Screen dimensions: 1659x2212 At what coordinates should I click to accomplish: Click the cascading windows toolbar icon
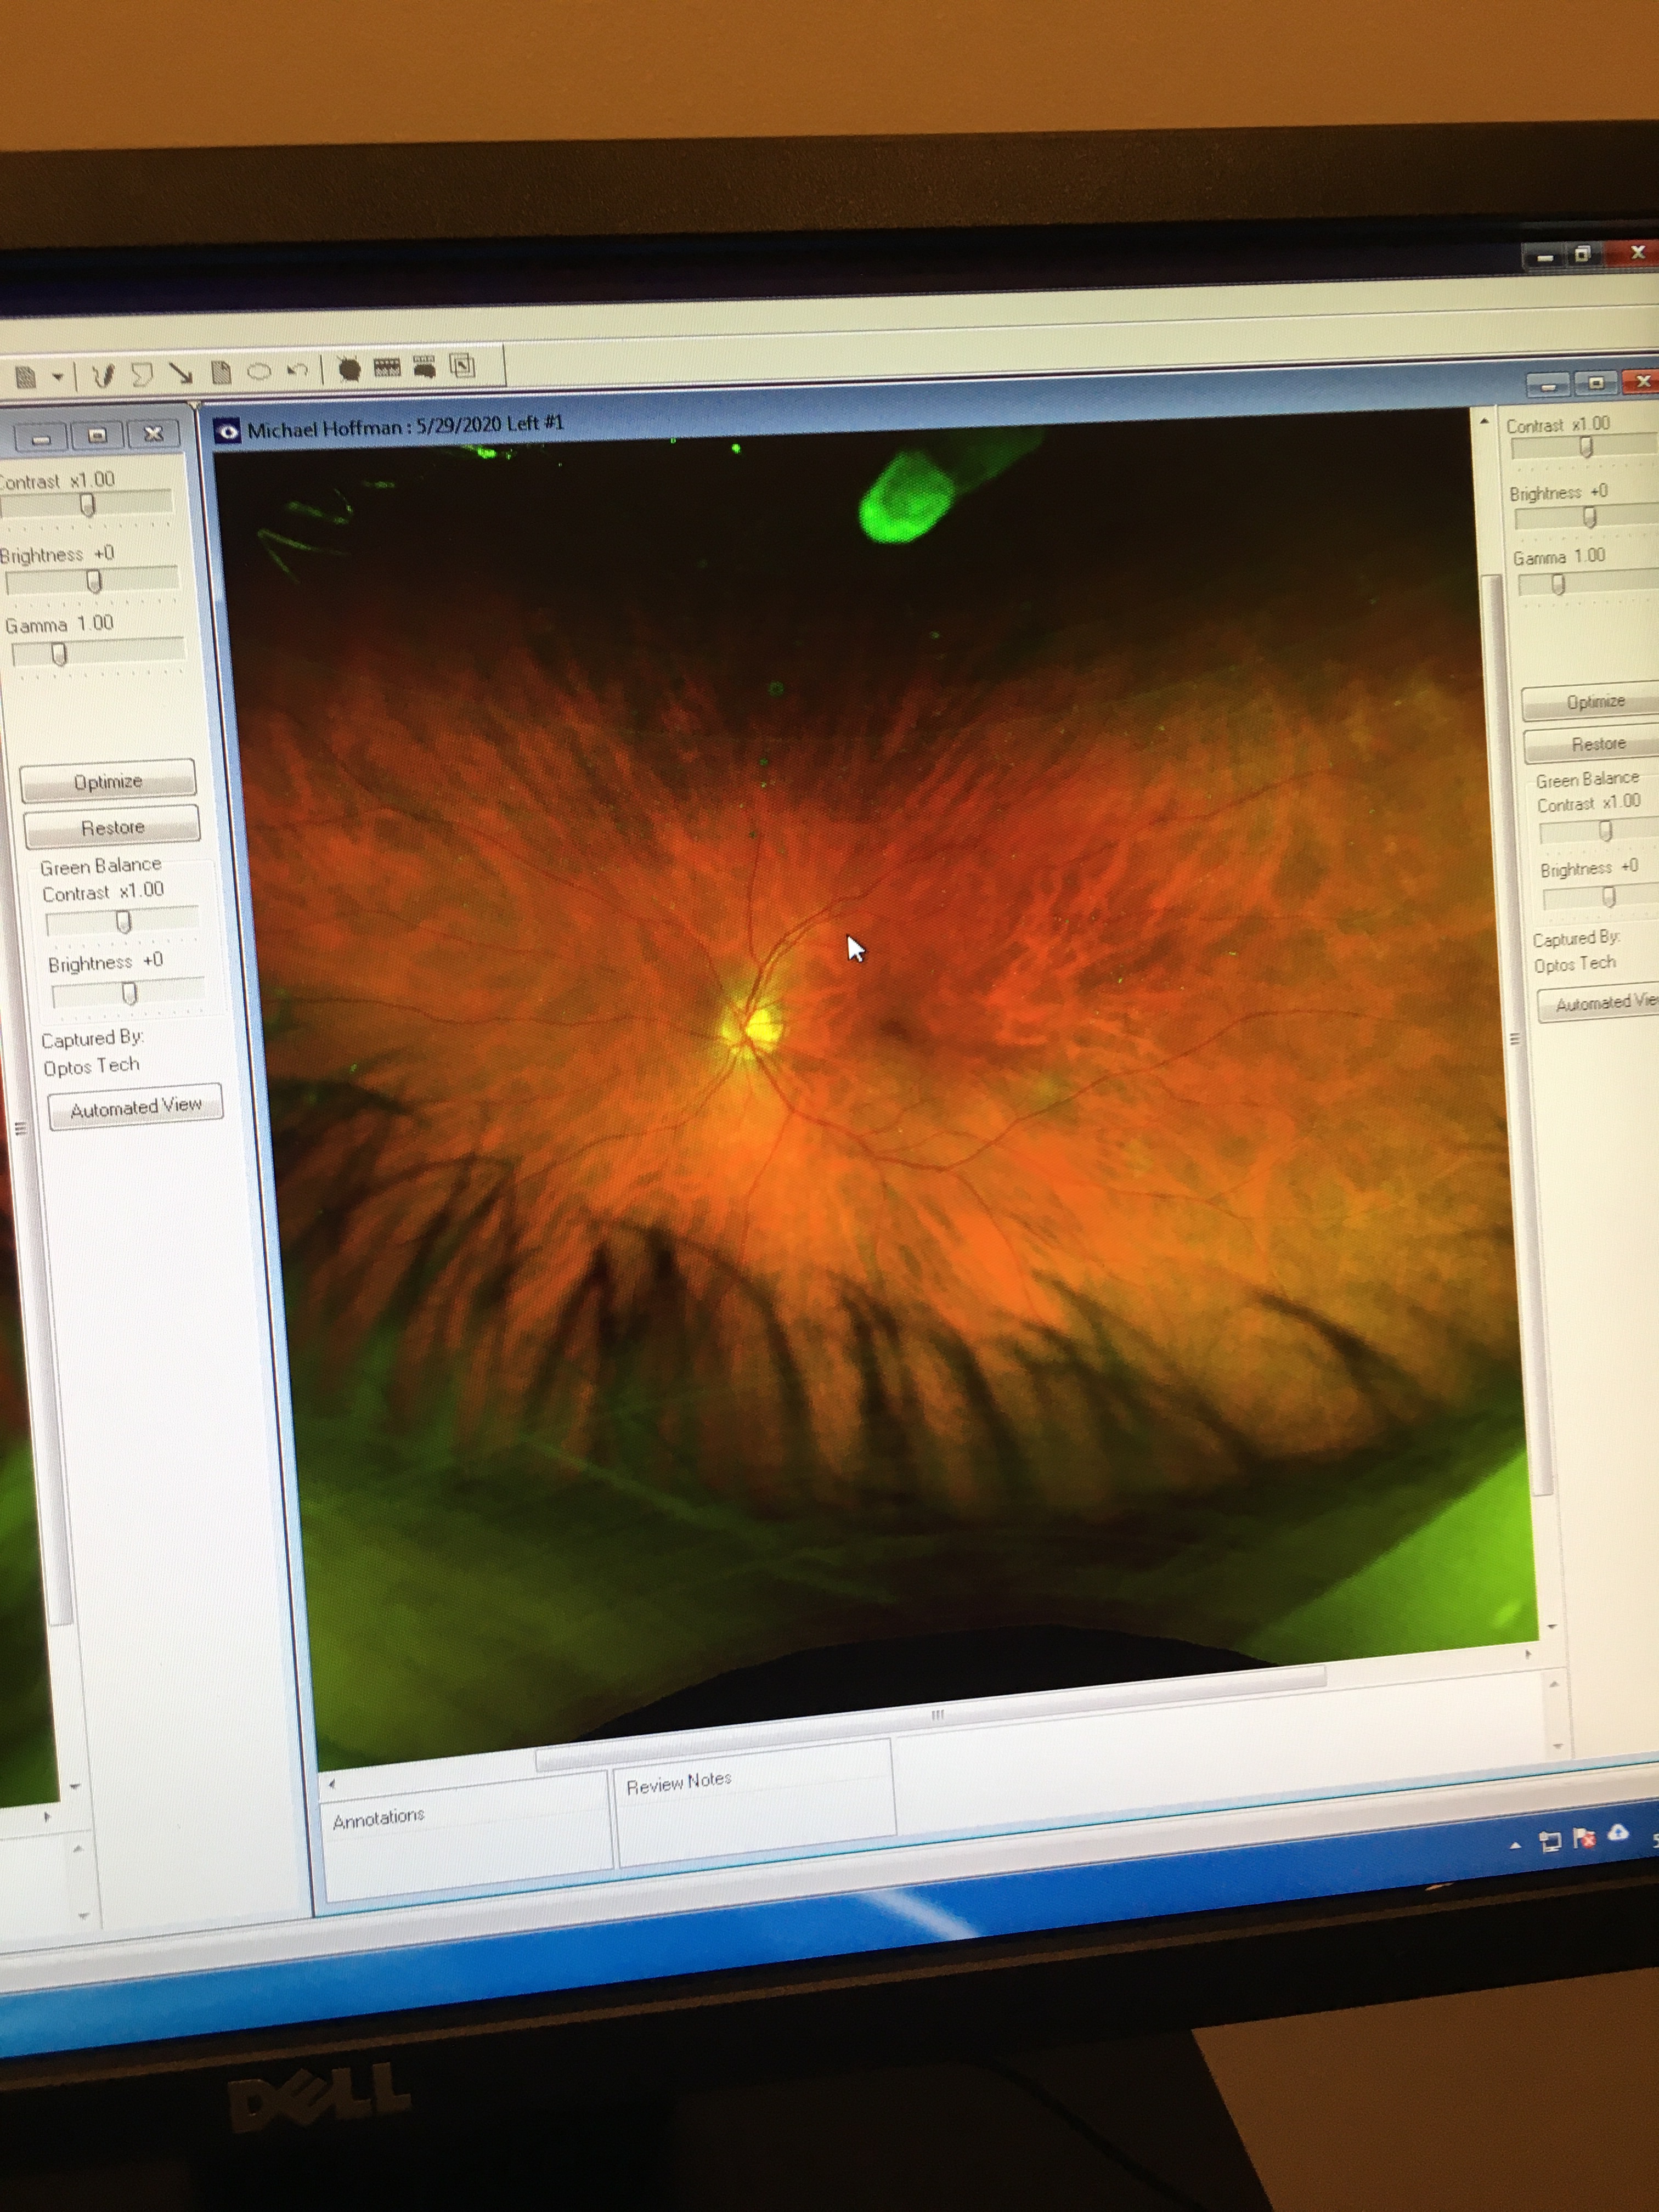pyautogui.click(x=462, y=366)
